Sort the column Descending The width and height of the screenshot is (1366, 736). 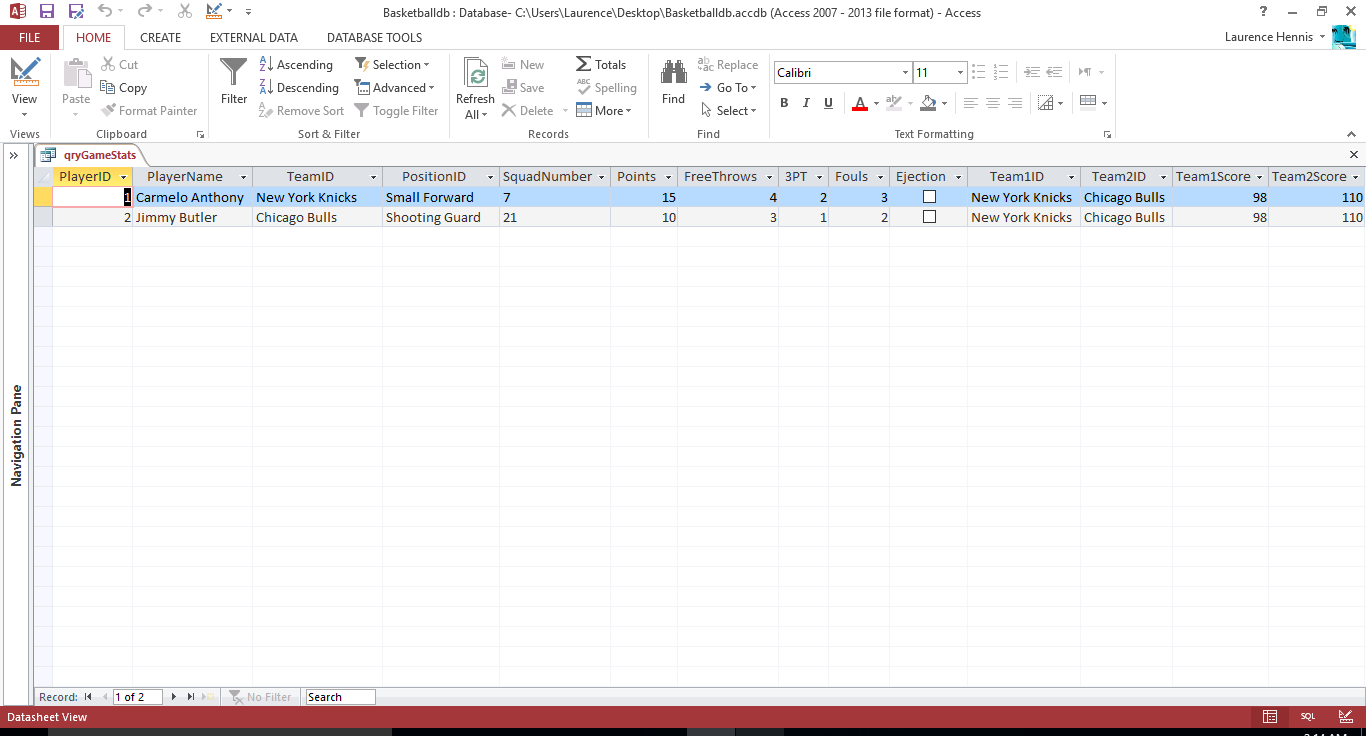[299, 88]
